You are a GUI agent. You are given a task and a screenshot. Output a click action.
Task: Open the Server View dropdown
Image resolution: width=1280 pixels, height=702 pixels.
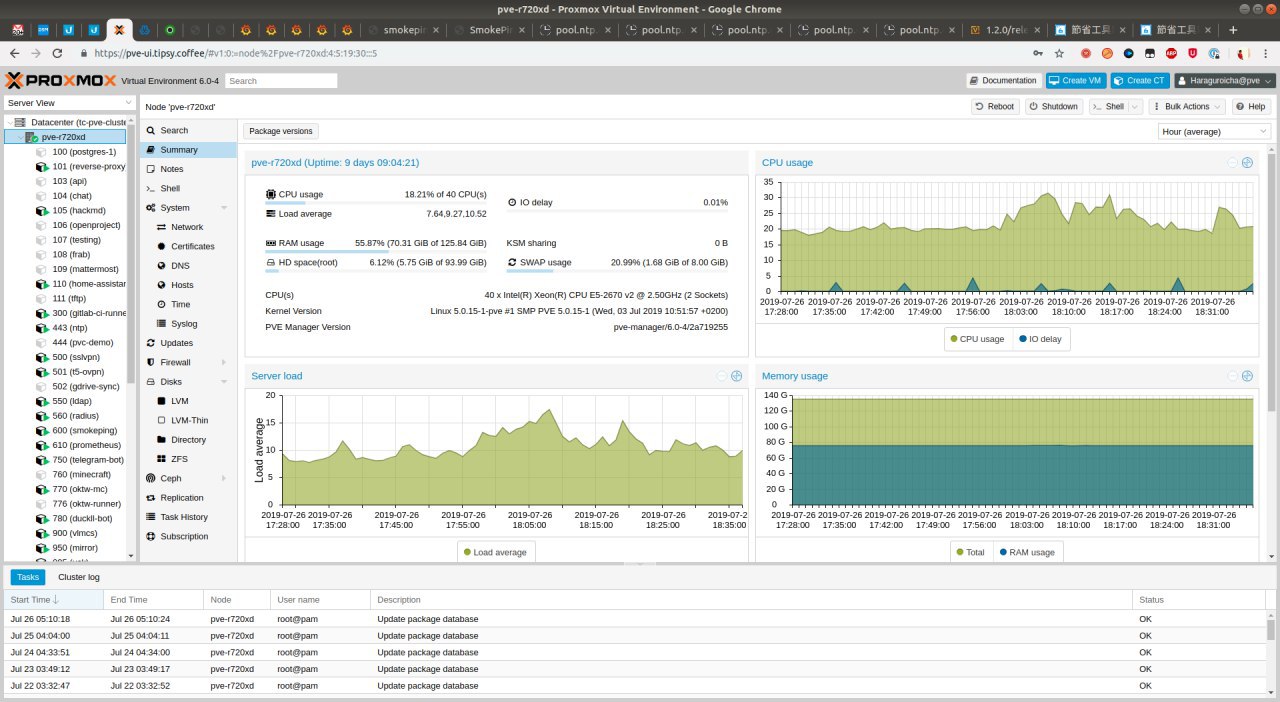pyautogui.click(x=69, y=103)
